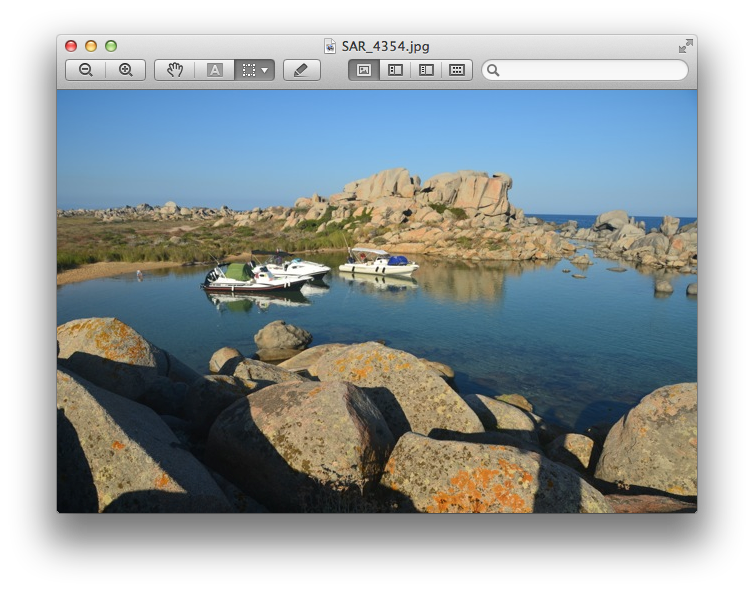Click the zoom in magnifier button
The image size is (754, 592).
pyautogui.click(x=126, y=70)
